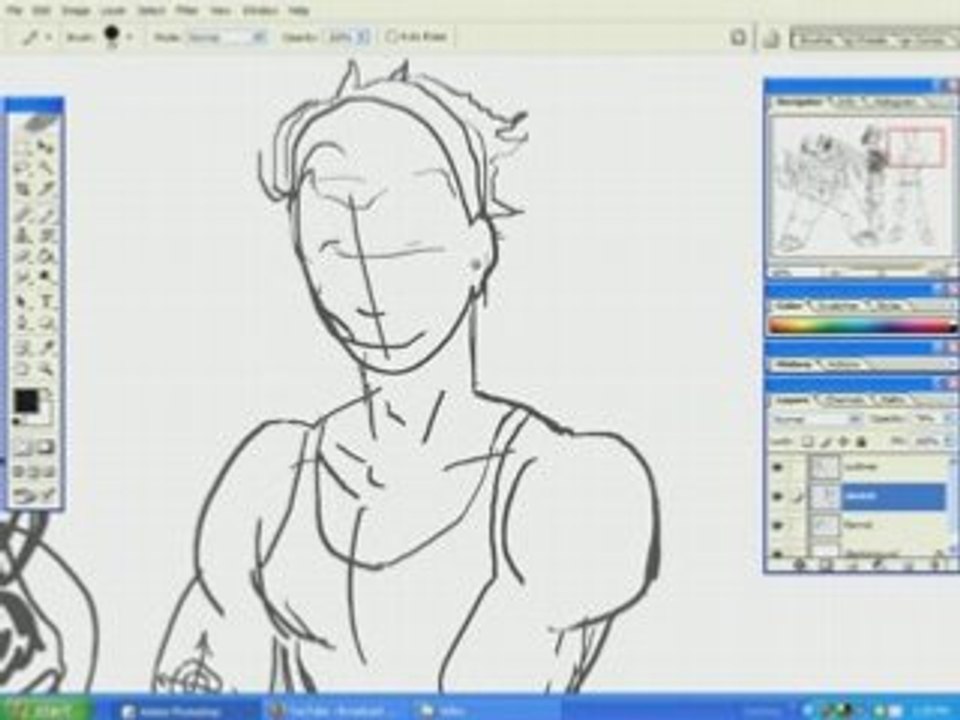
Task: Open the layer blend mode dropdown
Action: [816, 420]
